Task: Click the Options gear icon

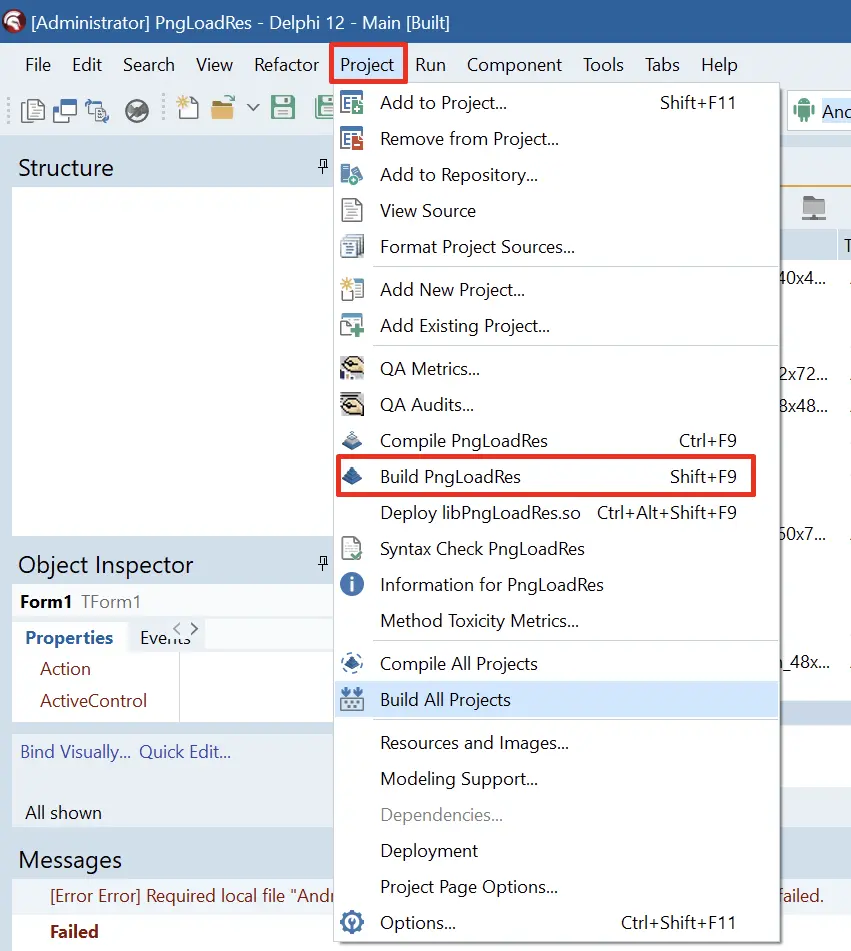Action: tap(352, 922)
